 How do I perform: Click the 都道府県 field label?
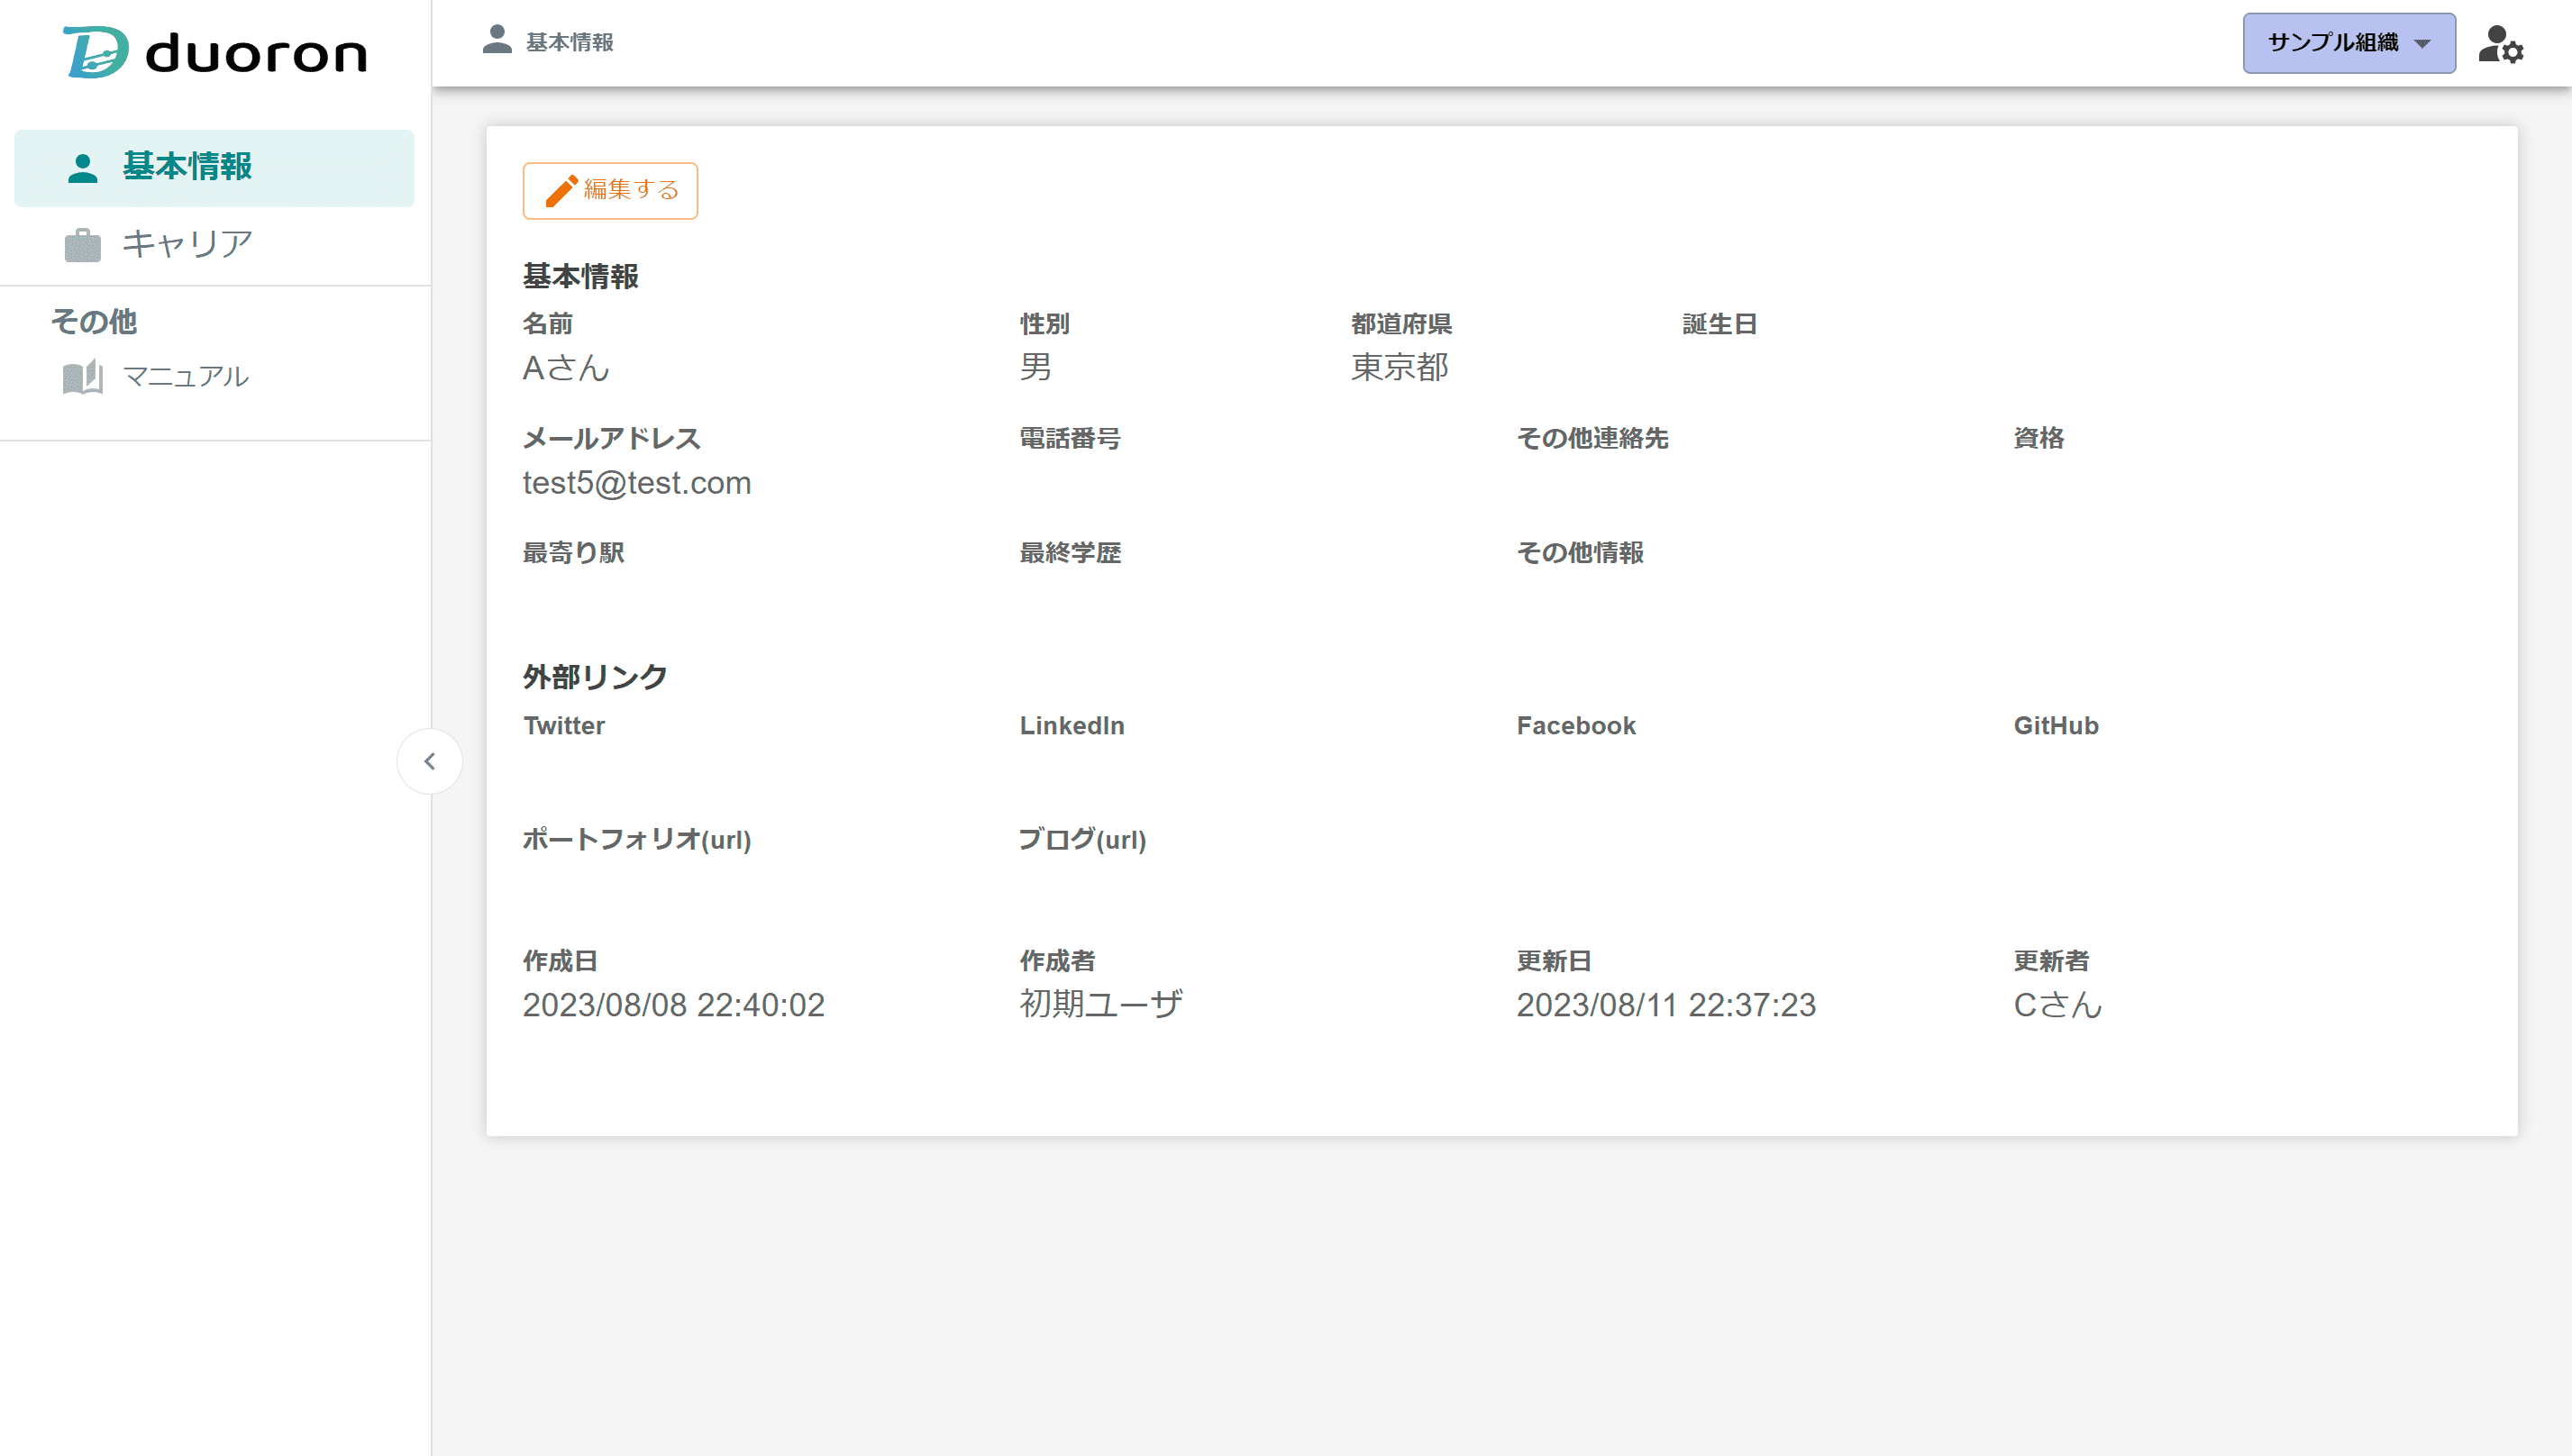[1401, 324]
